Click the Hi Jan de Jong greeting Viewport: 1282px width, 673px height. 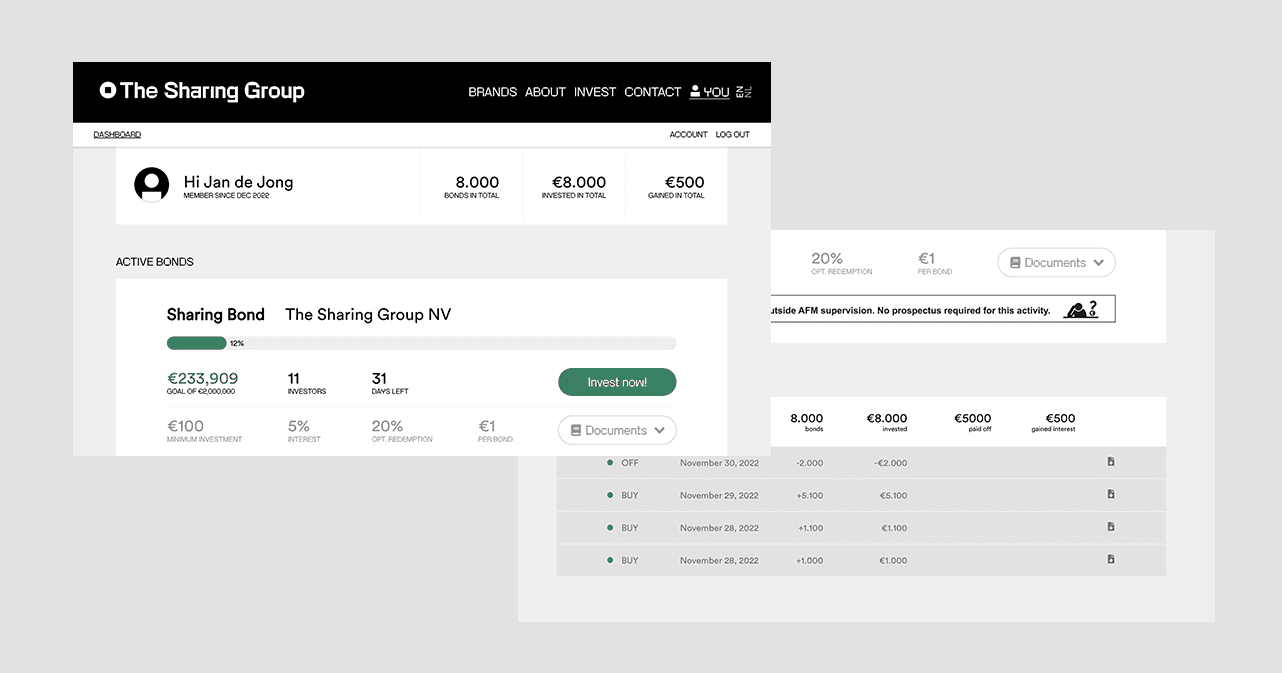click(238, 182)
